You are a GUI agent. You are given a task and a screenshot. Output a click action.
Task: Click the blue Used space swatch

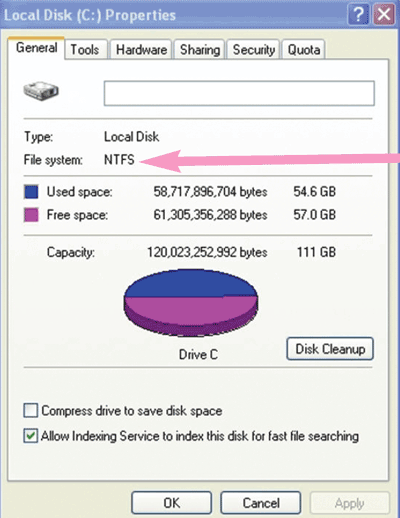click(x=31, y=192)
